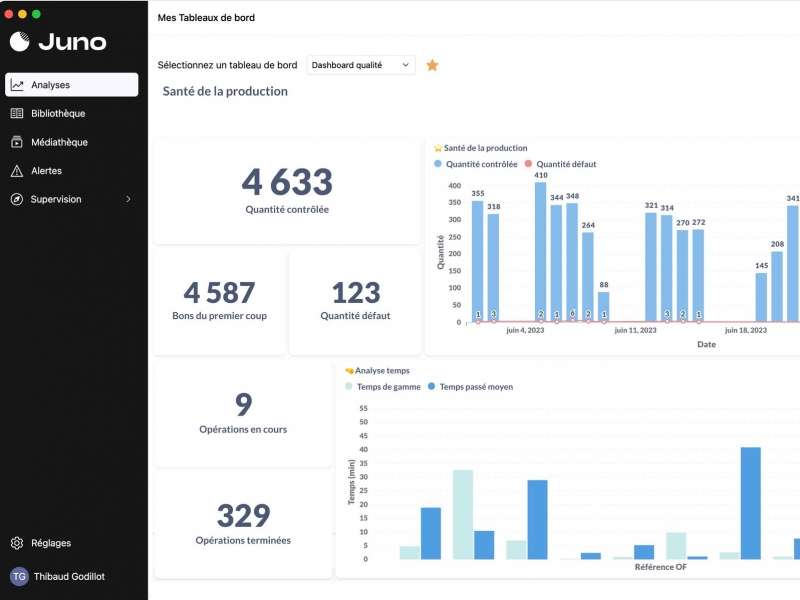The width and height of the screenshot is (800, 600).
Task: Click the Réglages gear icon
Action: (x=17, y=543)
